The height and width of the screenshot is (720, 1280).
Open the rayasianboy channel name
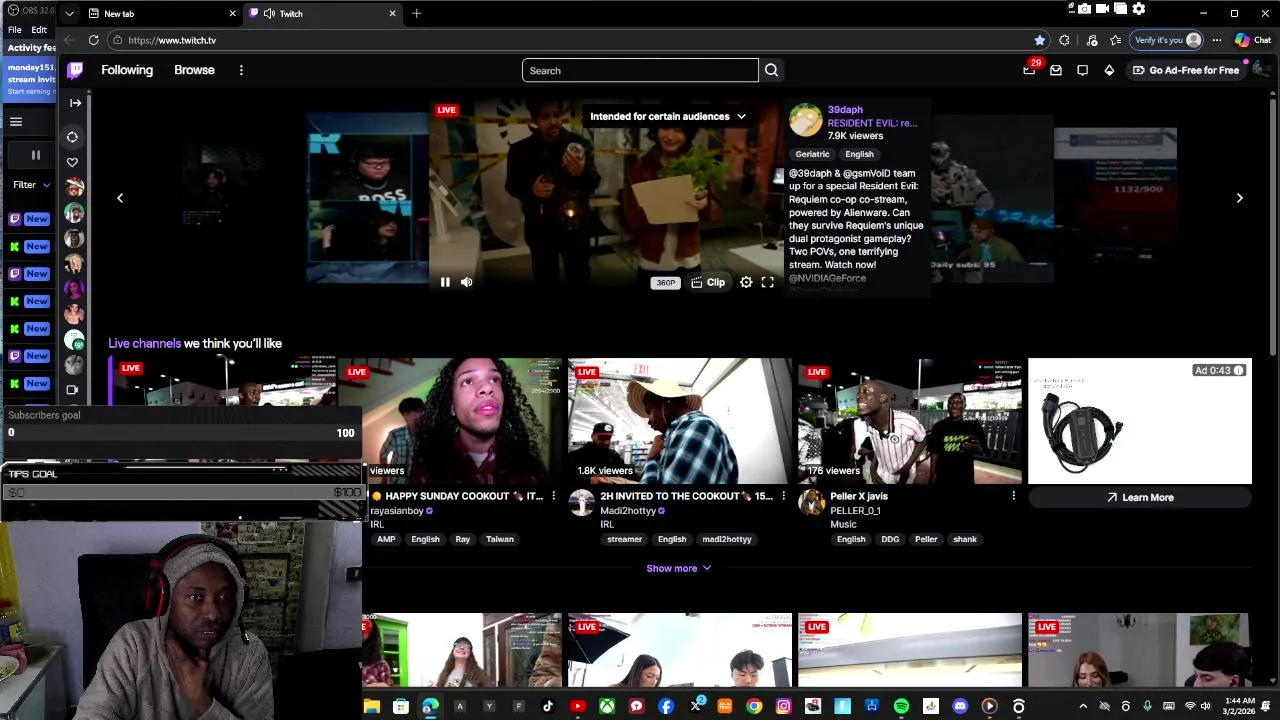tap(397, 511)
